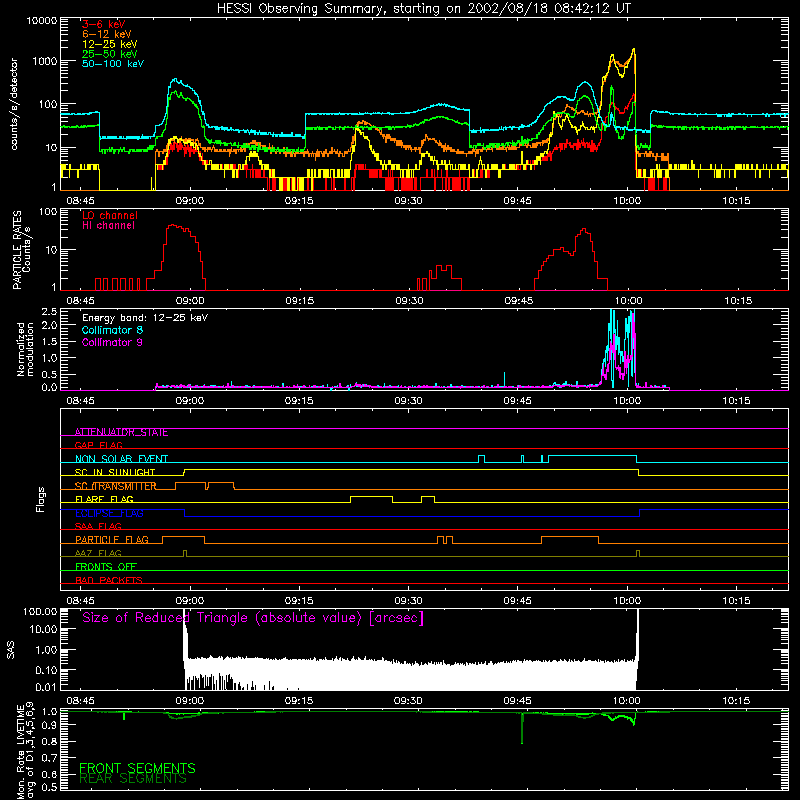Click the FRONT SEGMENTS legend label

[x=137, y=768]
